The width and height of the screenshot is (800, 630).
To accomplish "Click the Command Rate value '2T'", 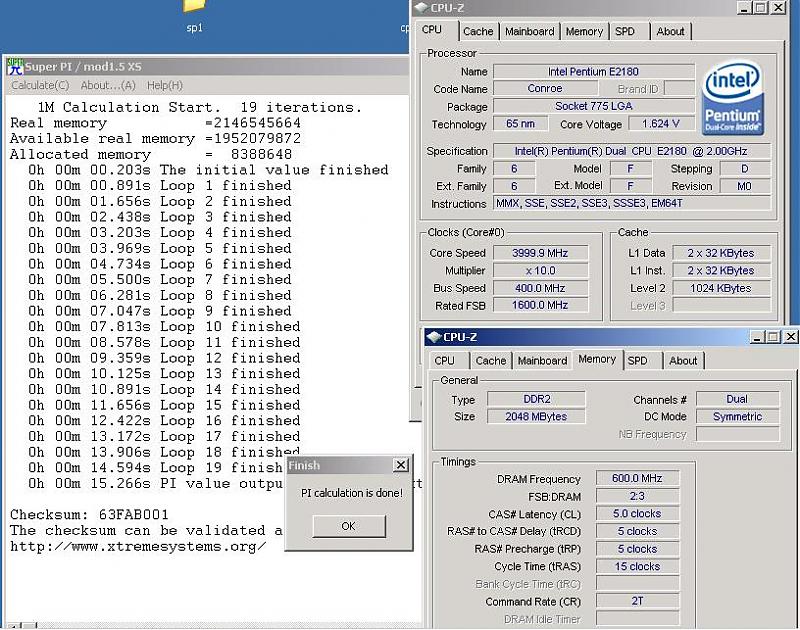I will pos(637,601).
